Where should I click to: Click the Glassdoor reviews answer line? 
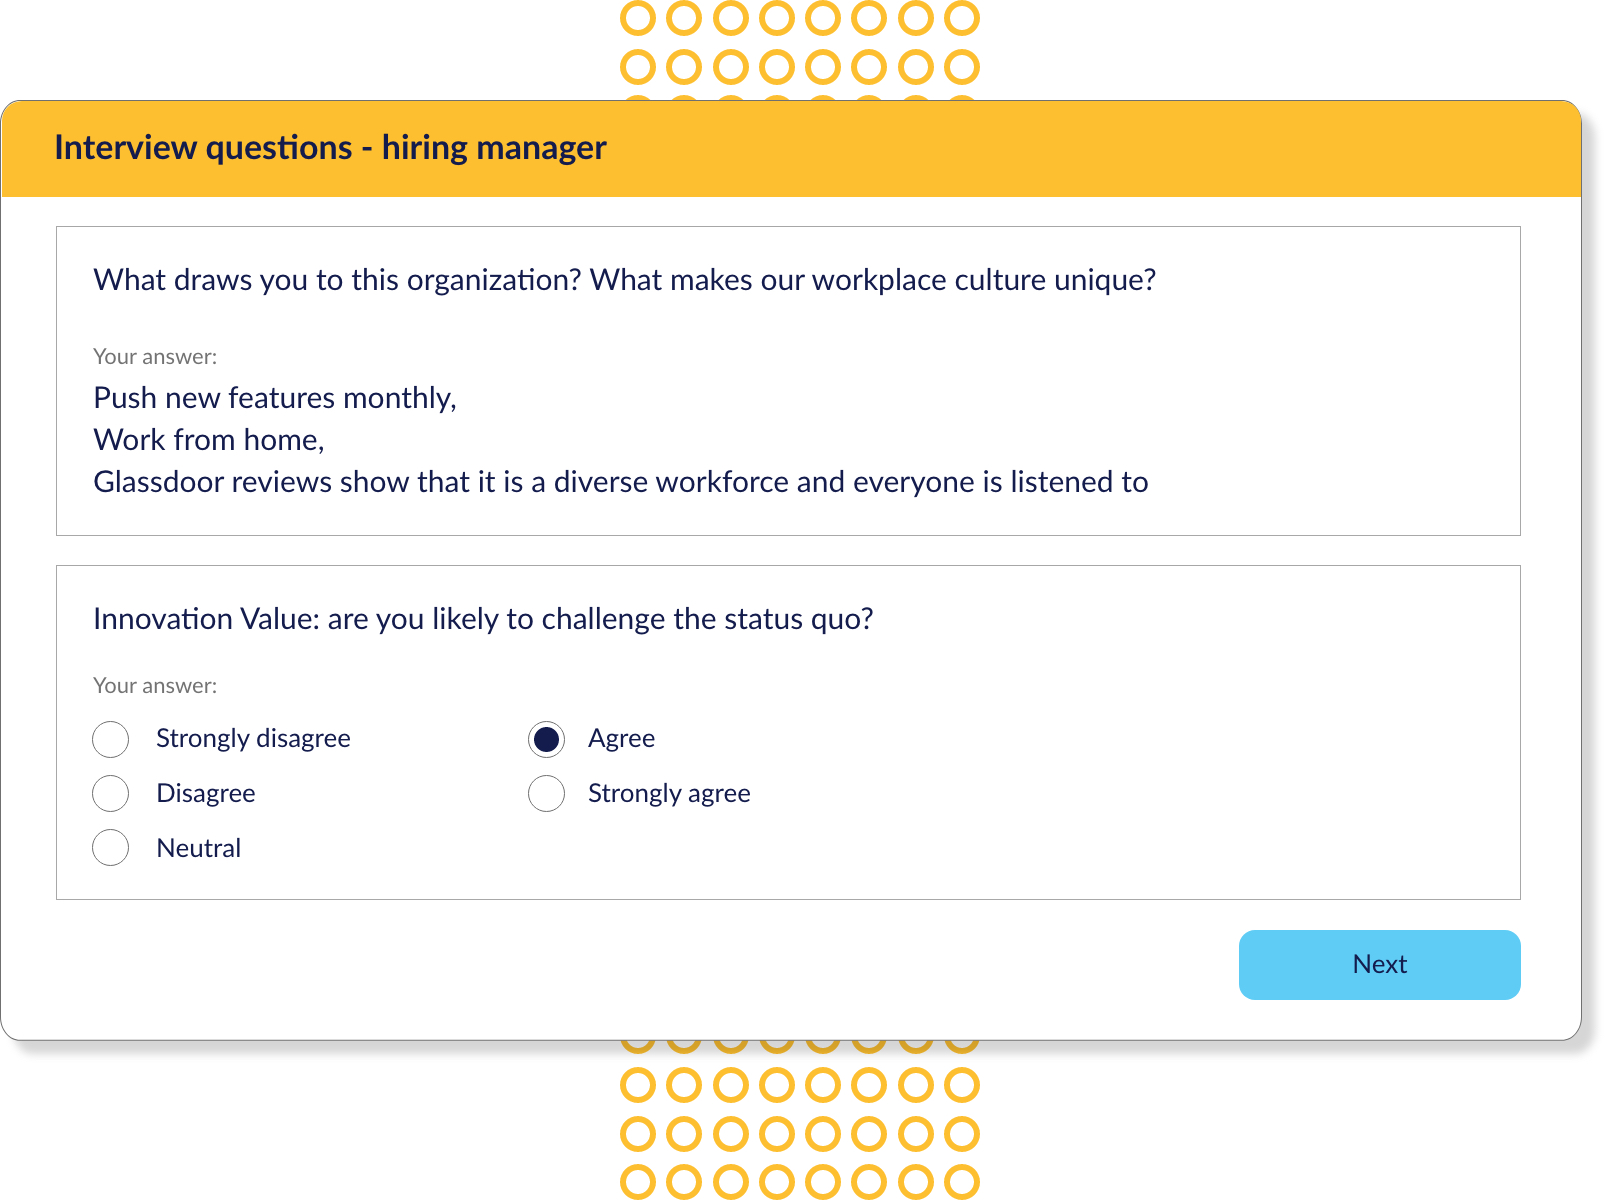[620, 482]
